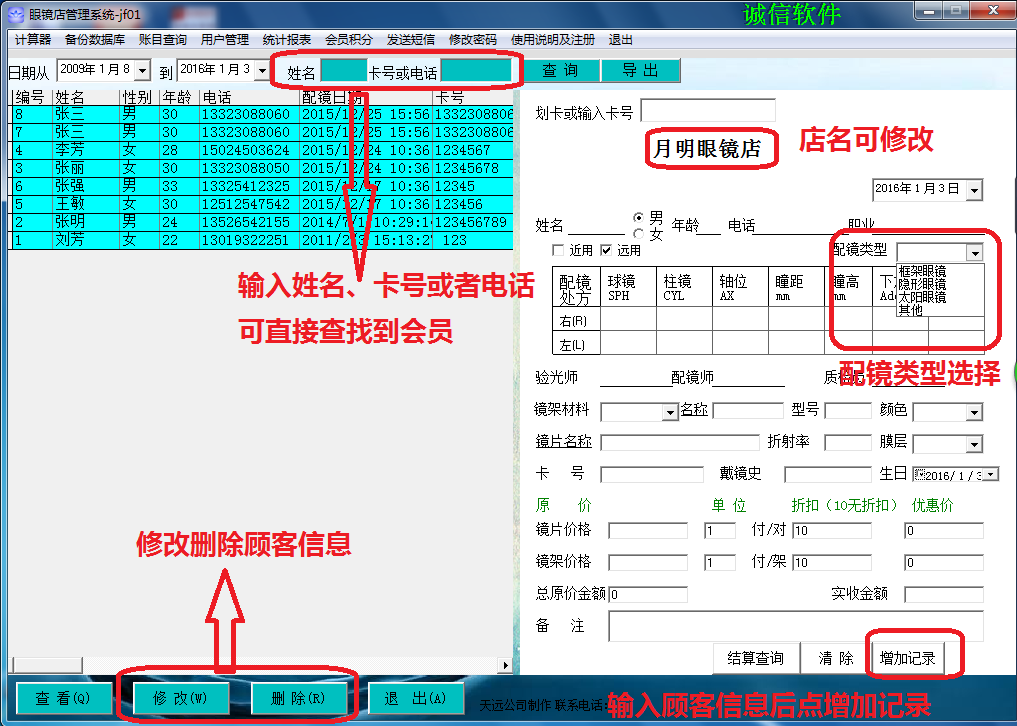Click the 名称 link label
Viewport: 1017px width, 726px height.
(693, 409)
